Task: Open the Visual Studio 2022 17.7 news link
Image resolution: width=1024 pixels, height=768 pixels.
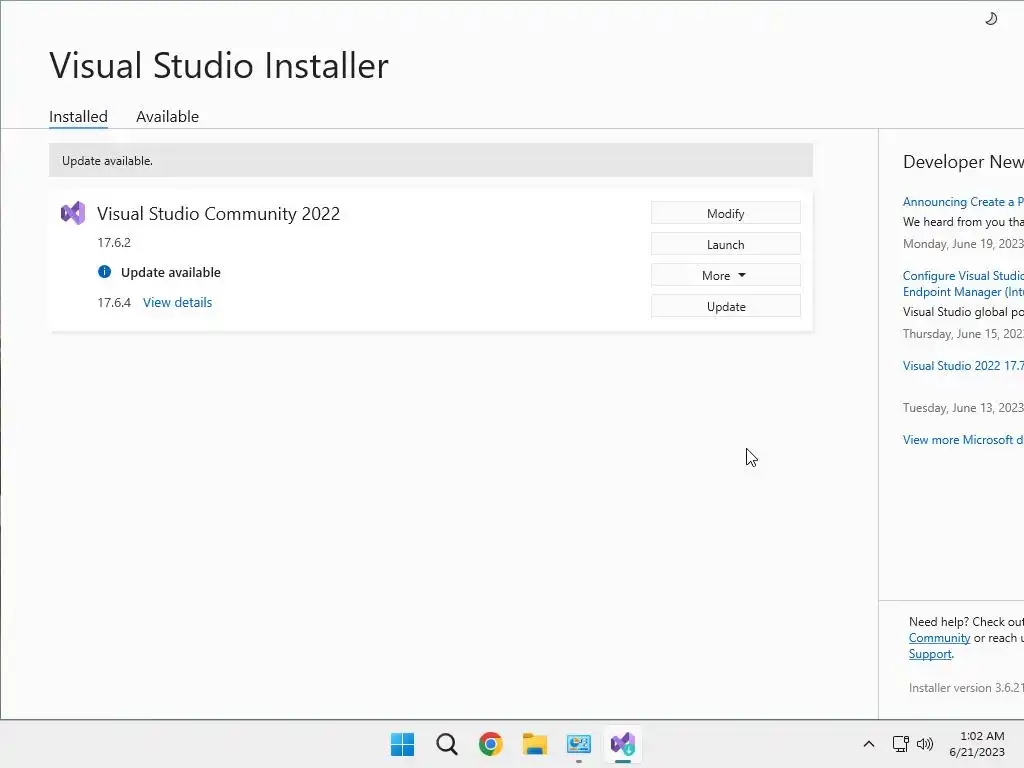Action: tap(963, 366)
